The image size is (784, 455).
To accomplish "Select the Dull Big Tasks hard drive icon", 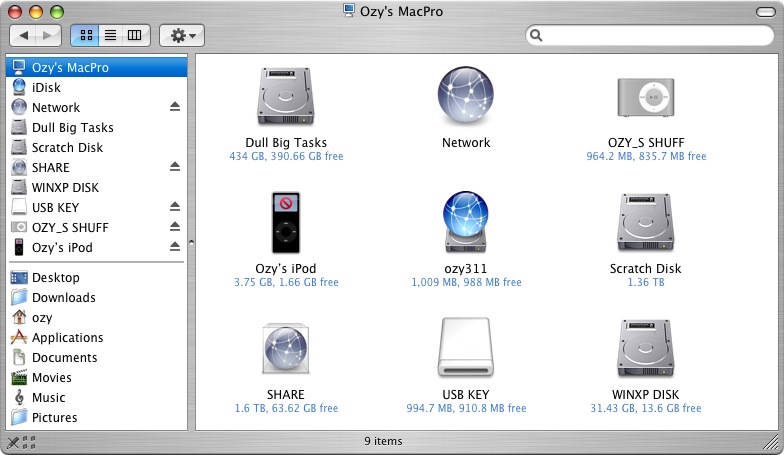I will pos(286,96).
